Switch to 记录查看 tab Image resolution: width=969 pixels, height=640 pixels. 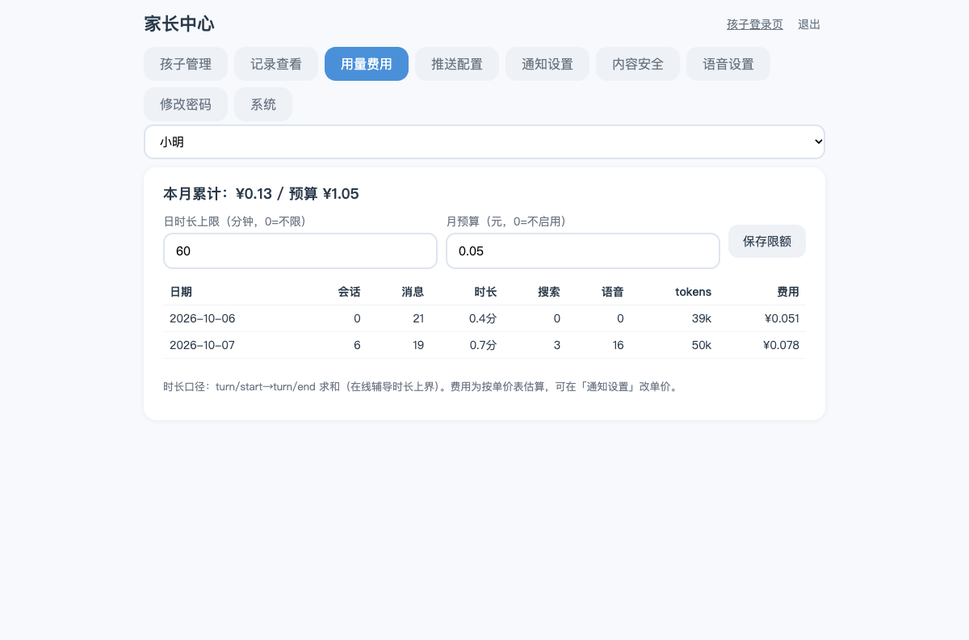(x=276, y=64)
